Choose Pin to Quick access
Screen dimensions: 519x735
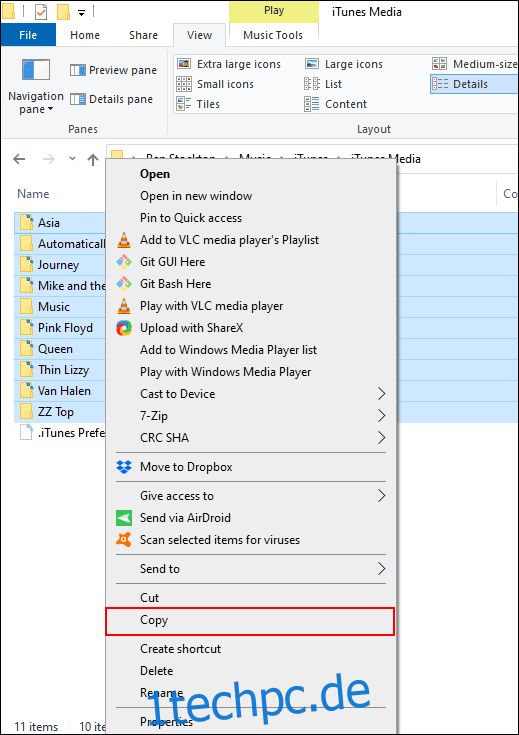tap(251, 218)
